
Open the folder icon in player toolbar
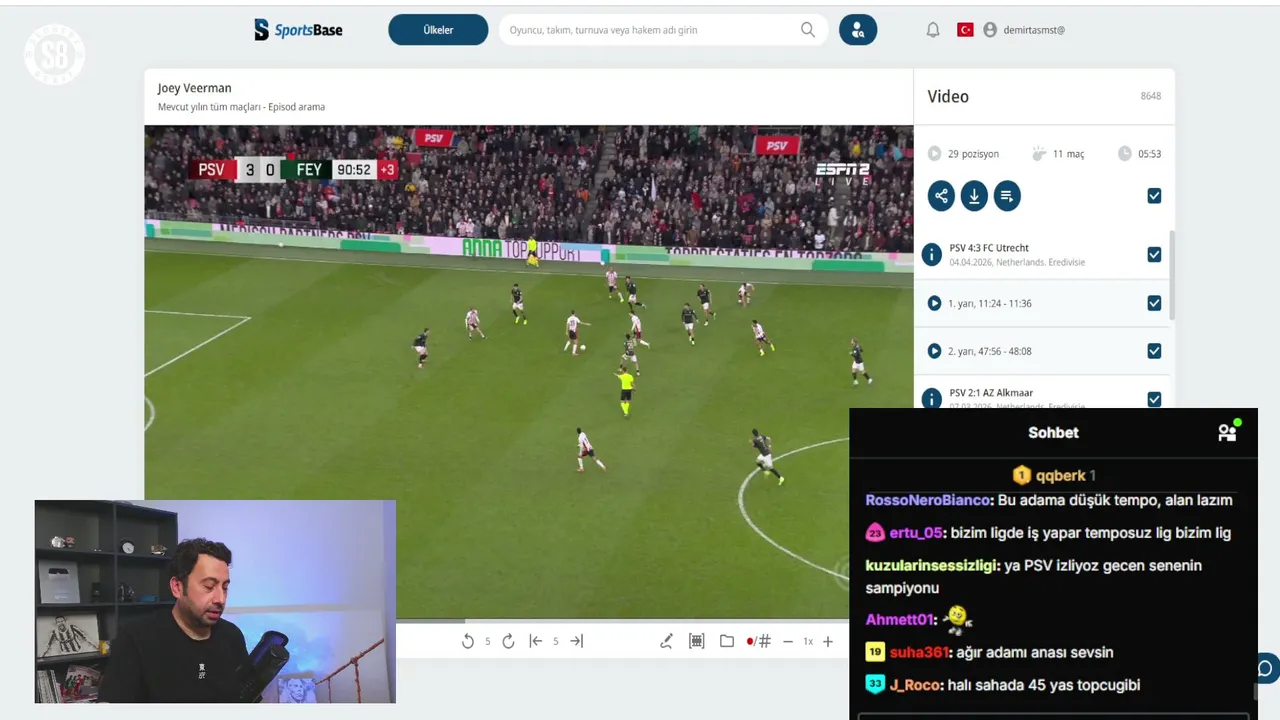[727, 641]
